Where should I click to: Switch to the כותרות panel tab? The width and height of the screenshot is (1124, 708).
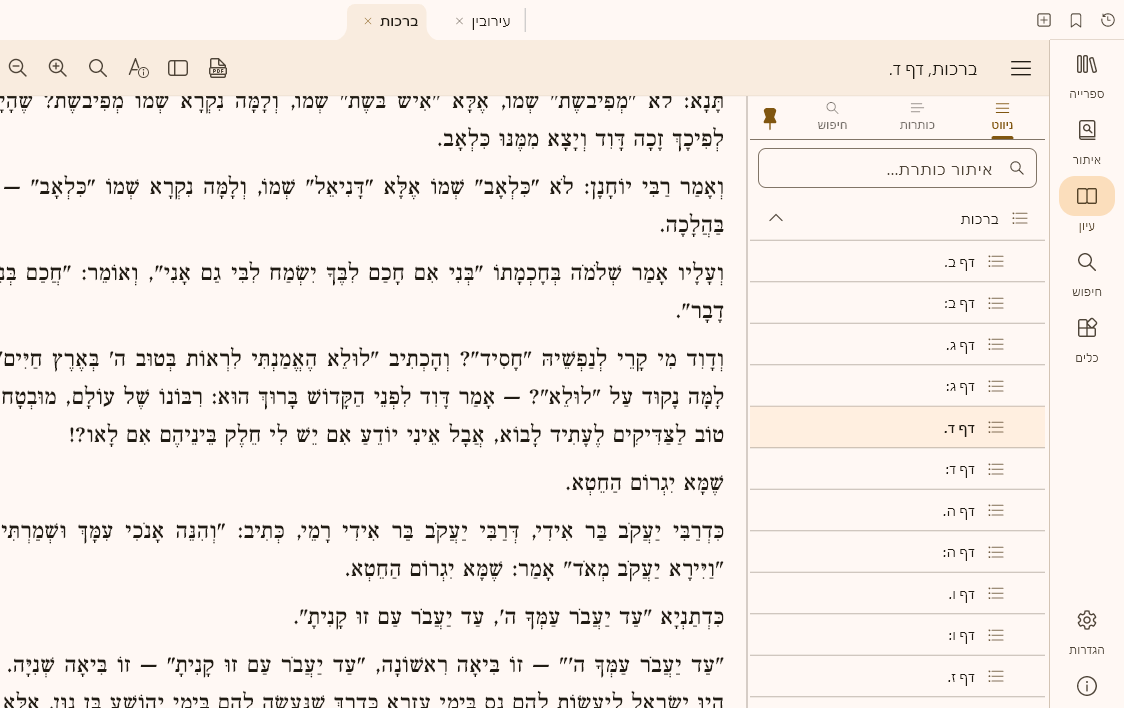click(x=917, y=115)
